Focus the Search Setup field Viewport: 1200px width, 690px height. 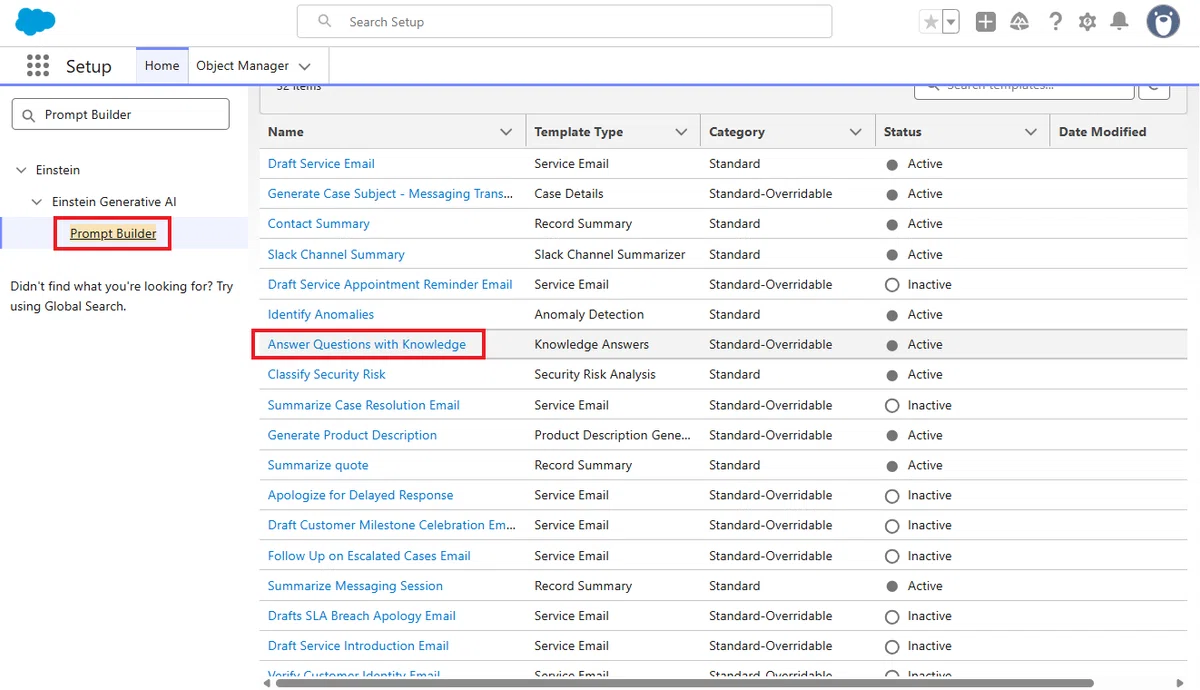(564, 22)
